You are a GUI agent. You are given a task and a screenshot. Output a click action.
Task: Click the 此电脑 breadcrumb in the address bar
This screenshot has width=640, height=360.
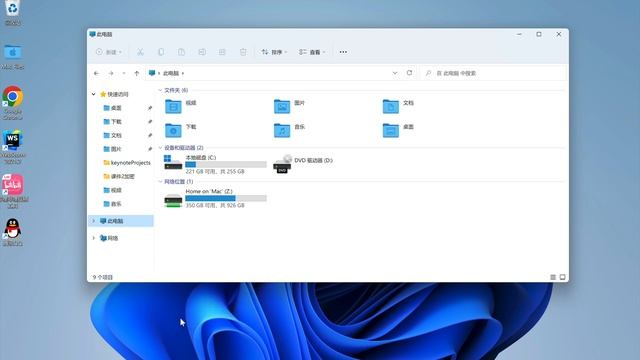tap(171, 73)
